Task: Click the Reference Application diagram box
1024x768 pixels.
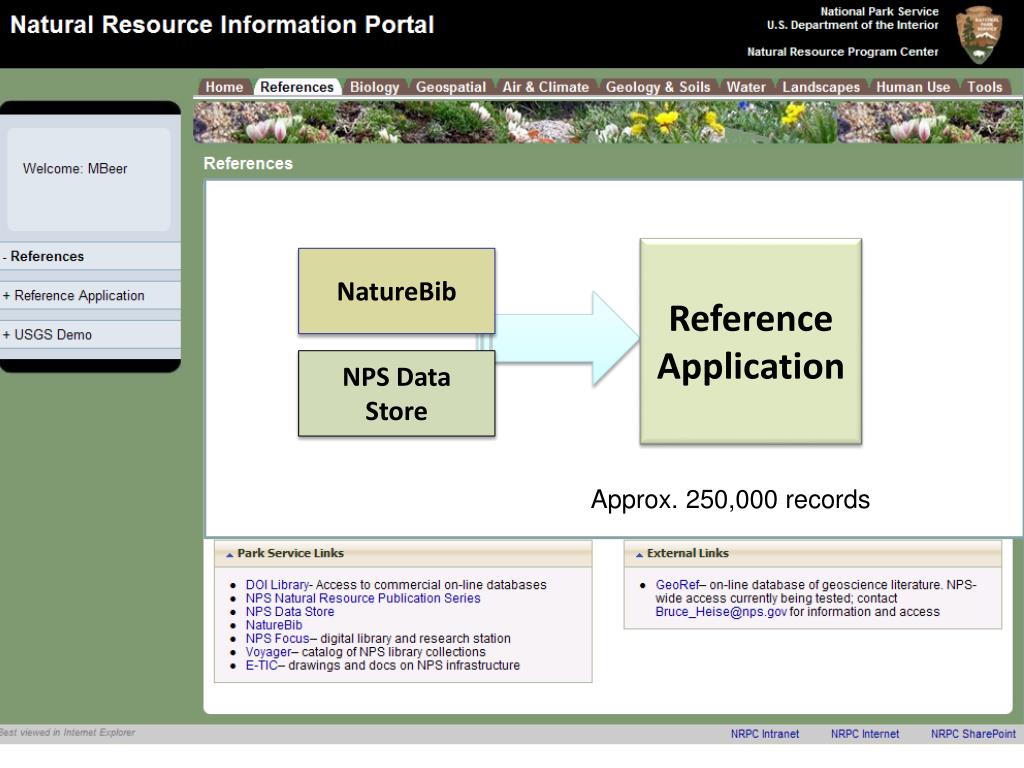Action: tap(751, 342)
